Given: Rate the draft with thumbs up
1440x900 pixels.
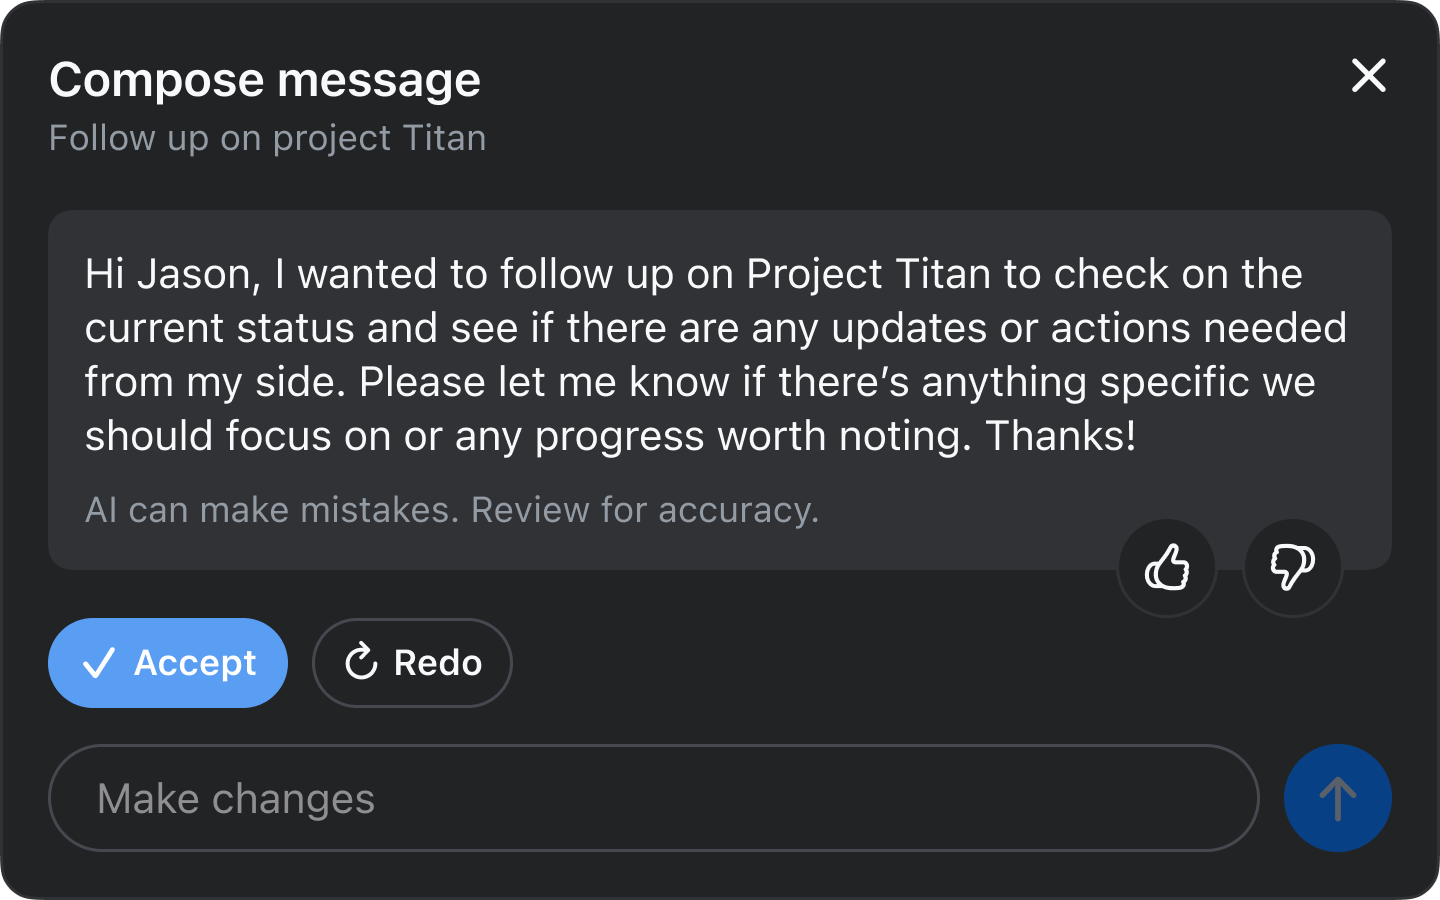Looking at the screenshot, I should pyautogui.click(x=1166, y=568).
